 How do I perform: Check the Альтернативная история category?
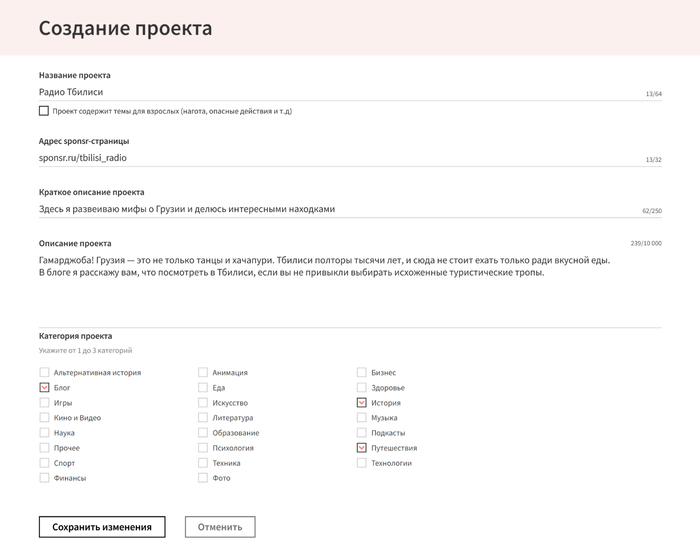[x=44, y=372]
